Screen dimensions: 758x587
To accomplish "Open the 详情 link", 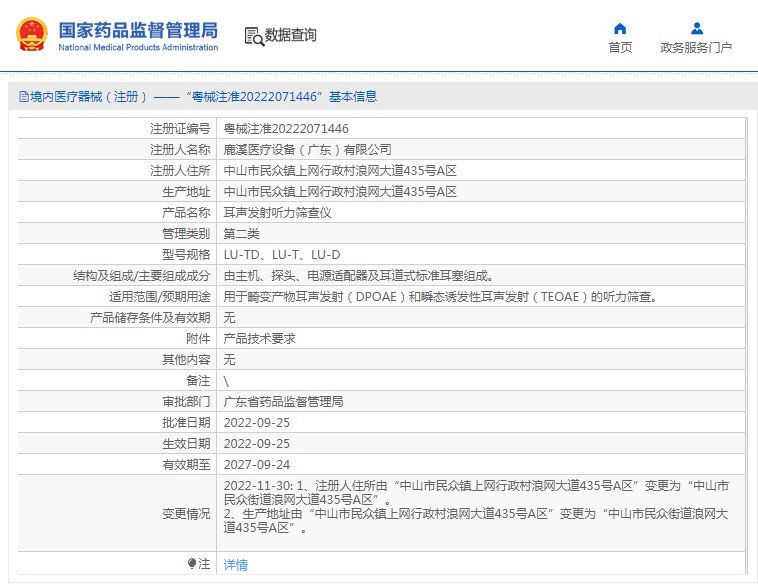I will (235, 564).
